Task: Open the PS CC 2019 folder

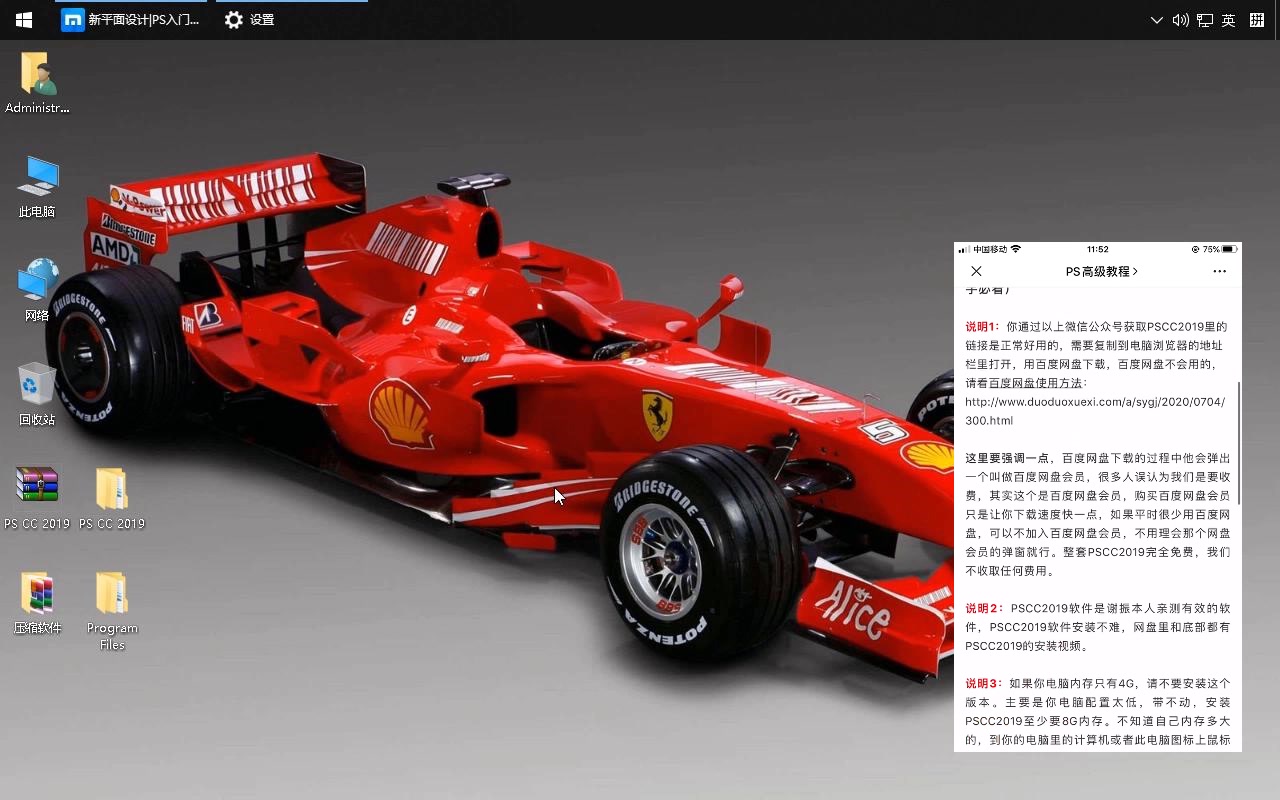Action: tap(112, 490)
